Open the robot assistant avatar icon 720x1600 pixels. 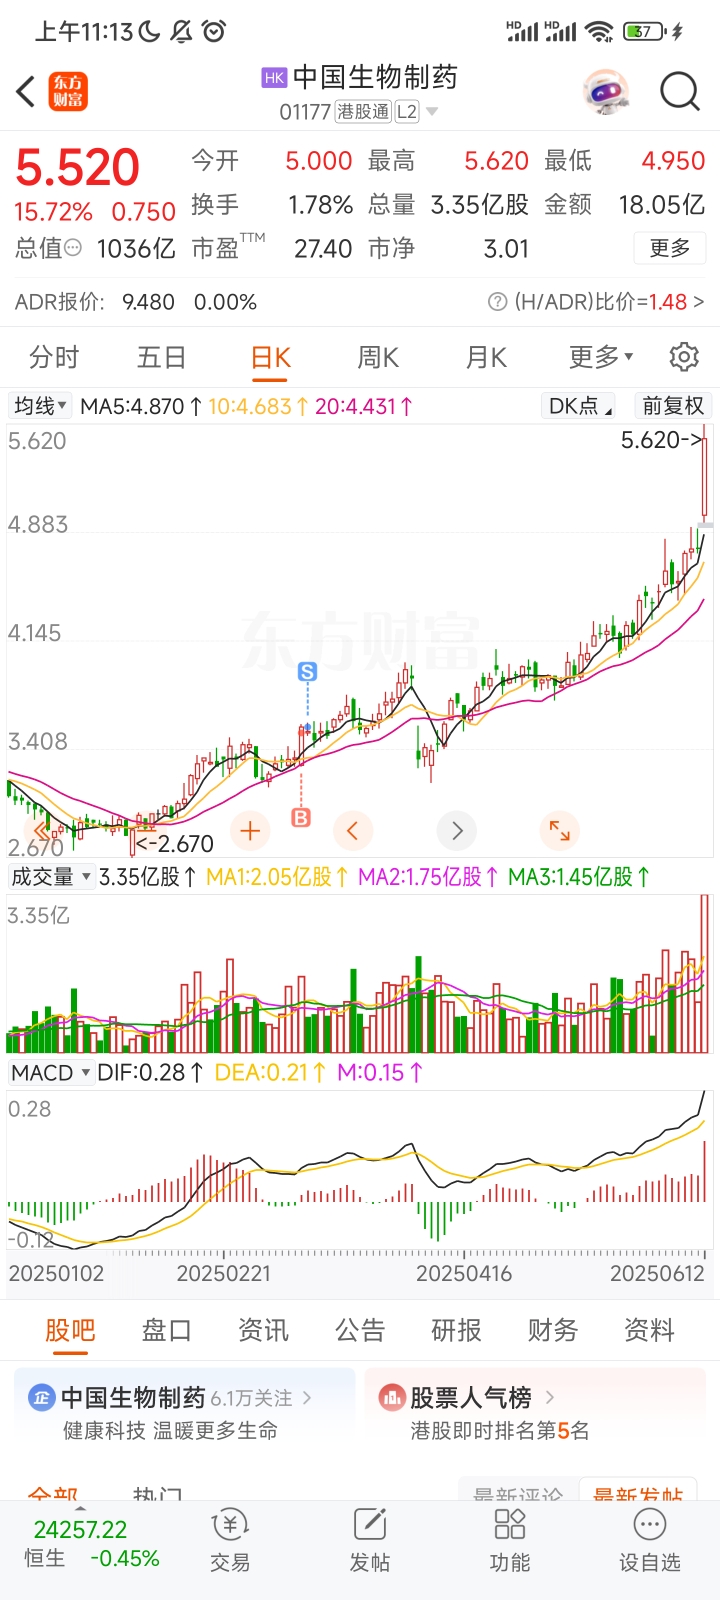pos(606,92)
